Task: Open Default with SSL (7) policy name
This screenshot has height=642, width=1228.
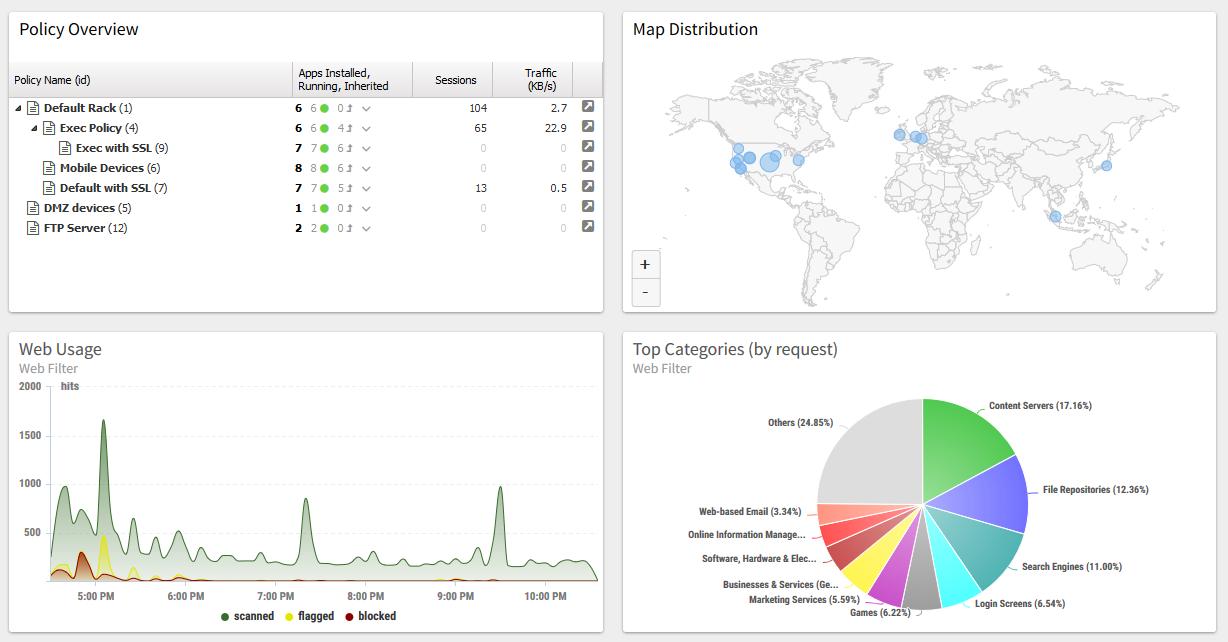Action: pyautogui.click(x=114, y=188)
